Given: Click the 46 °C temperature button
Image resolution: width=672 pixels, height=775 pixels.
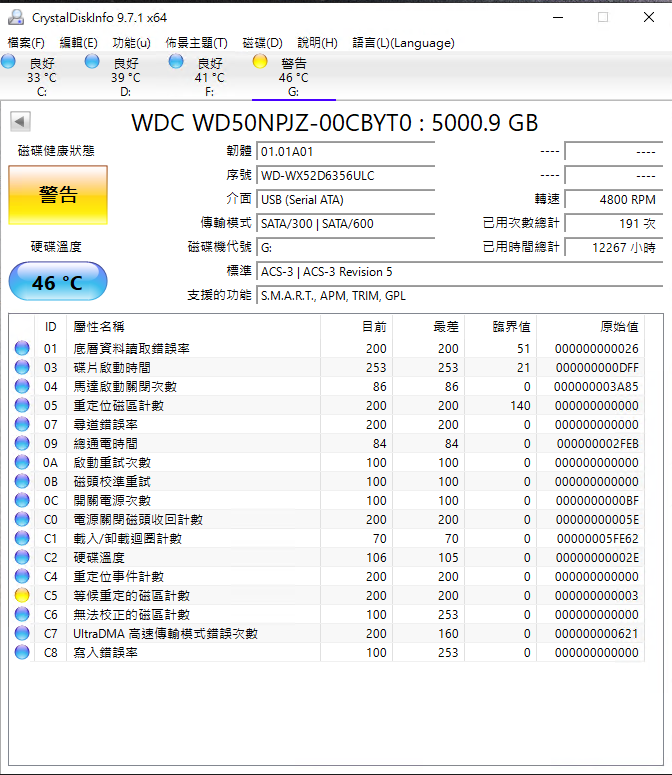Looking at the screenshot, I should click(57, 282).
